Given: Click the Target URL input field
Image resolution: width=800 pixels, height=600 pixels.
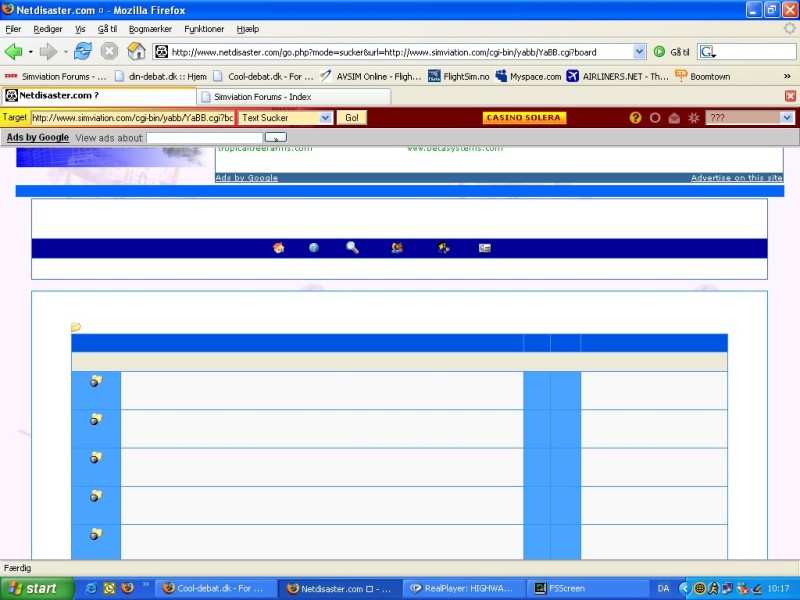Looking at the screenshot, I should pyautogui.click(x=132, y=118).
